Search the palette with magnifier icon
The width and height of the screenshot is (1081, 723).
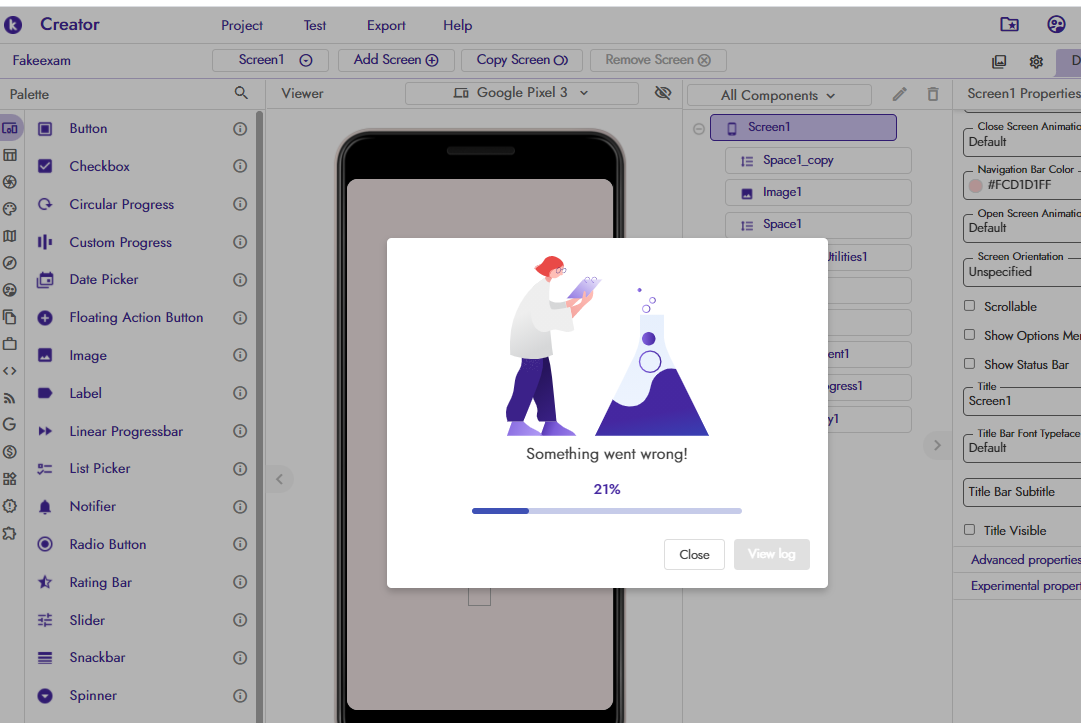(x=241, y=92)
